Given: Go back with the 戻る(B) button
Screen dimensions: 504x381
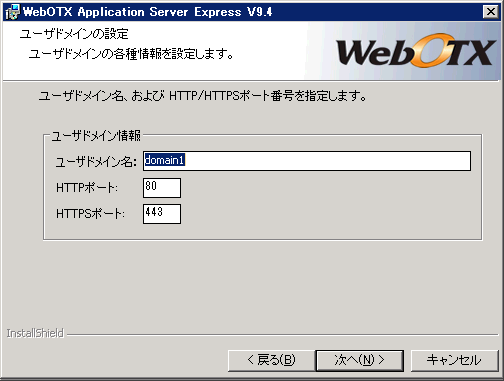Looking at the screenshot, I should click(271, 360).
